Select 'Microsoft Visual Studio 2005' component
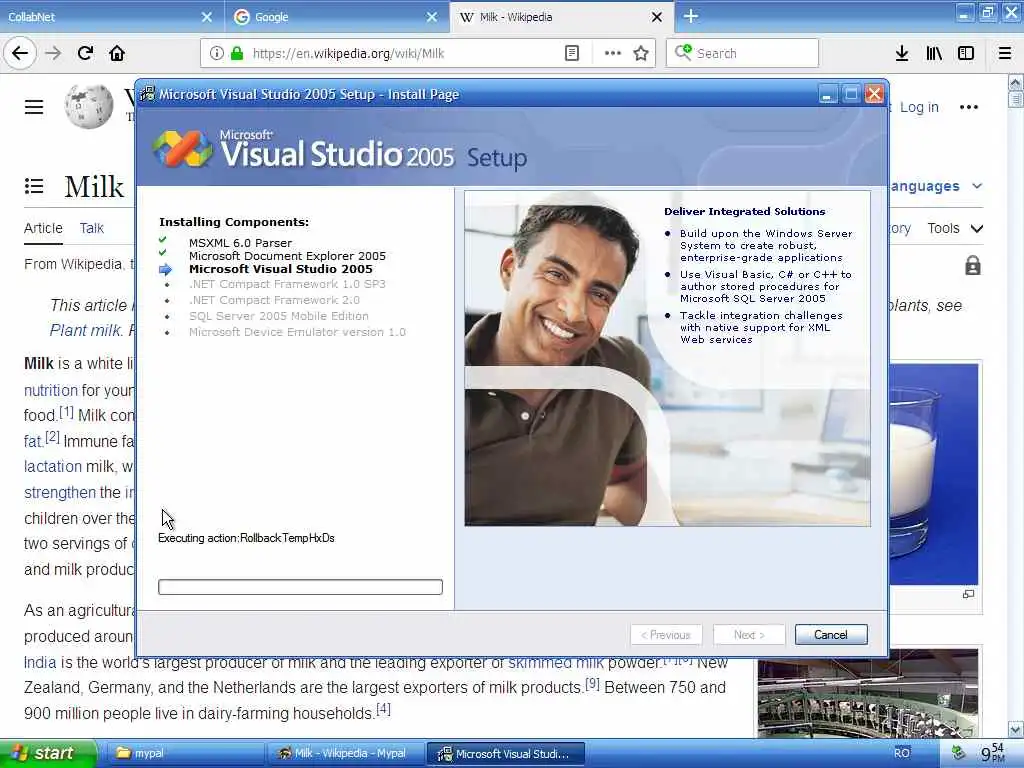 [281, 269]
